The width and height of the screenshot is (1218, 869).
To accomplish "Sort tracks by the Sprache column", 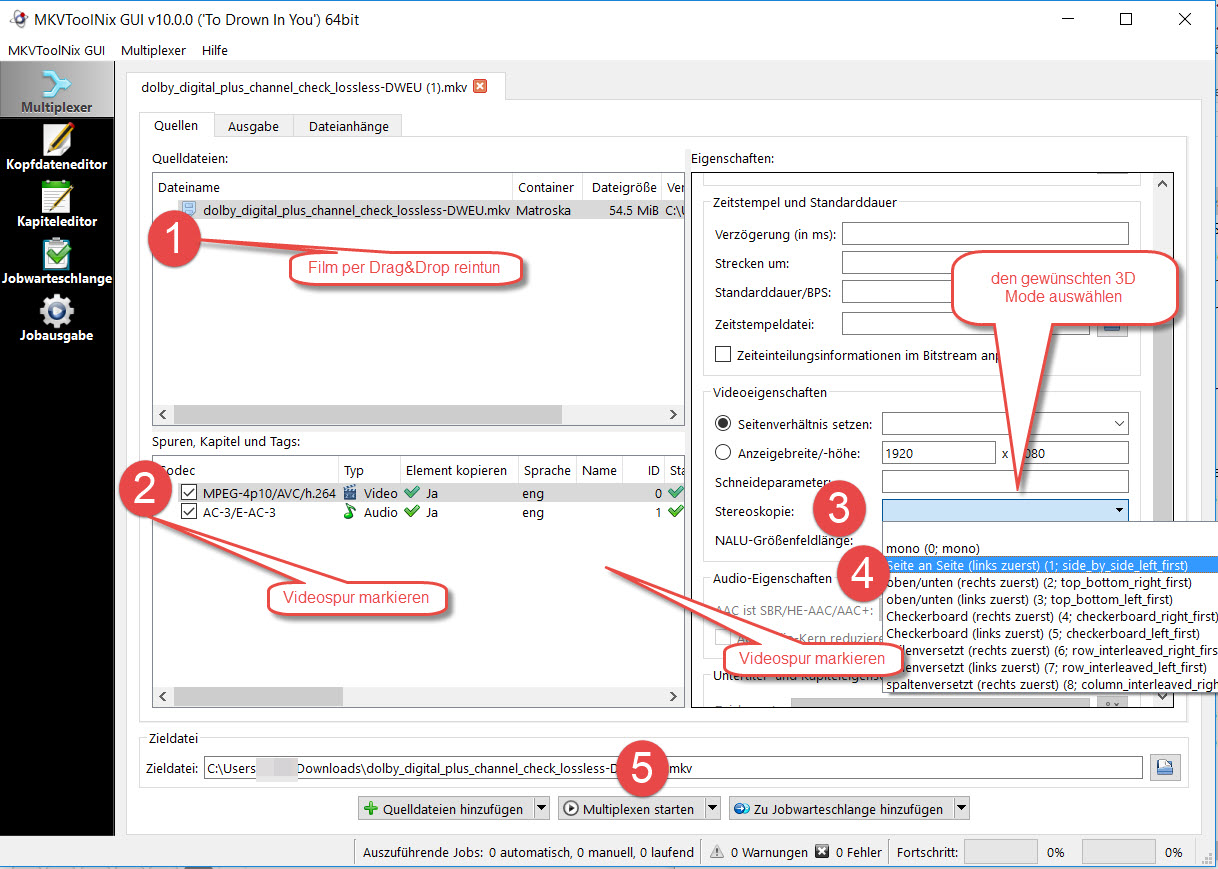I will point(547,470).
